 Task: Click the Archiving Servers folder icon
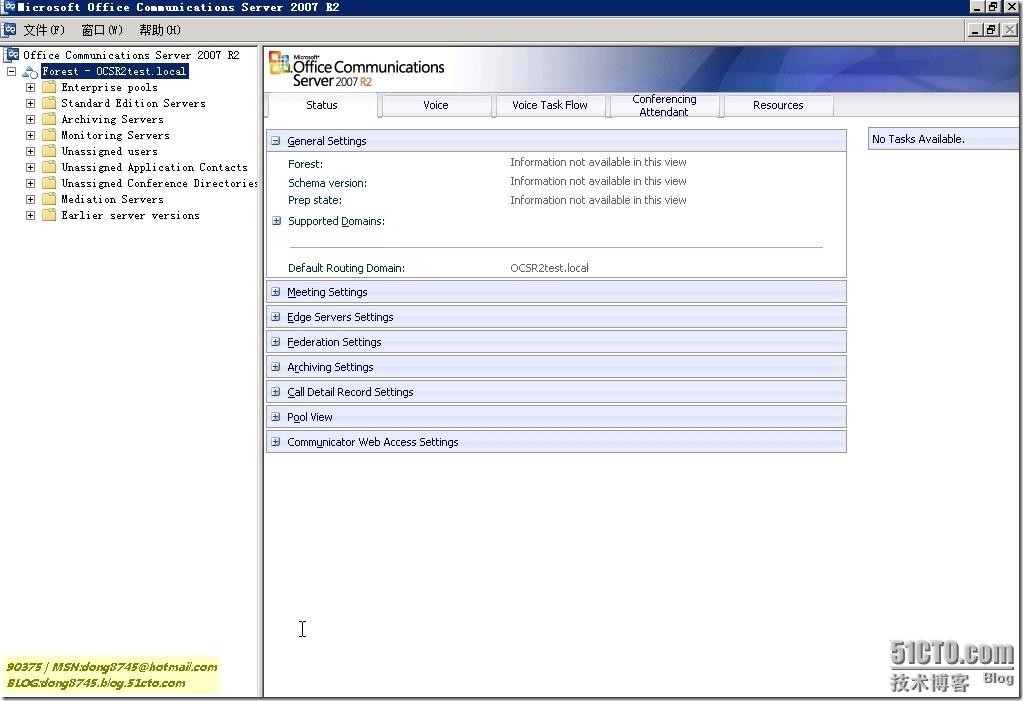(x=49, y=119)
